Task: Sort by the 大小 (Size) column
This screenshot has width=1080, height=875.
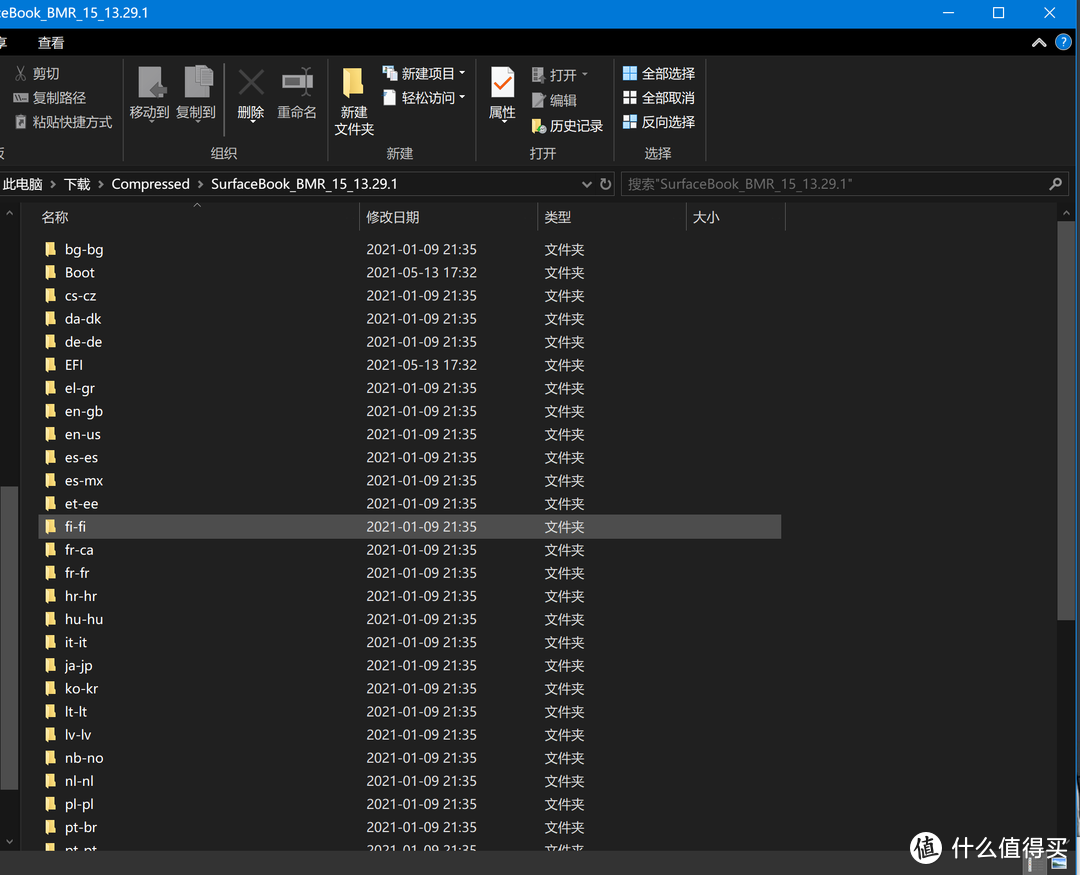Action: tap(706, 217)
